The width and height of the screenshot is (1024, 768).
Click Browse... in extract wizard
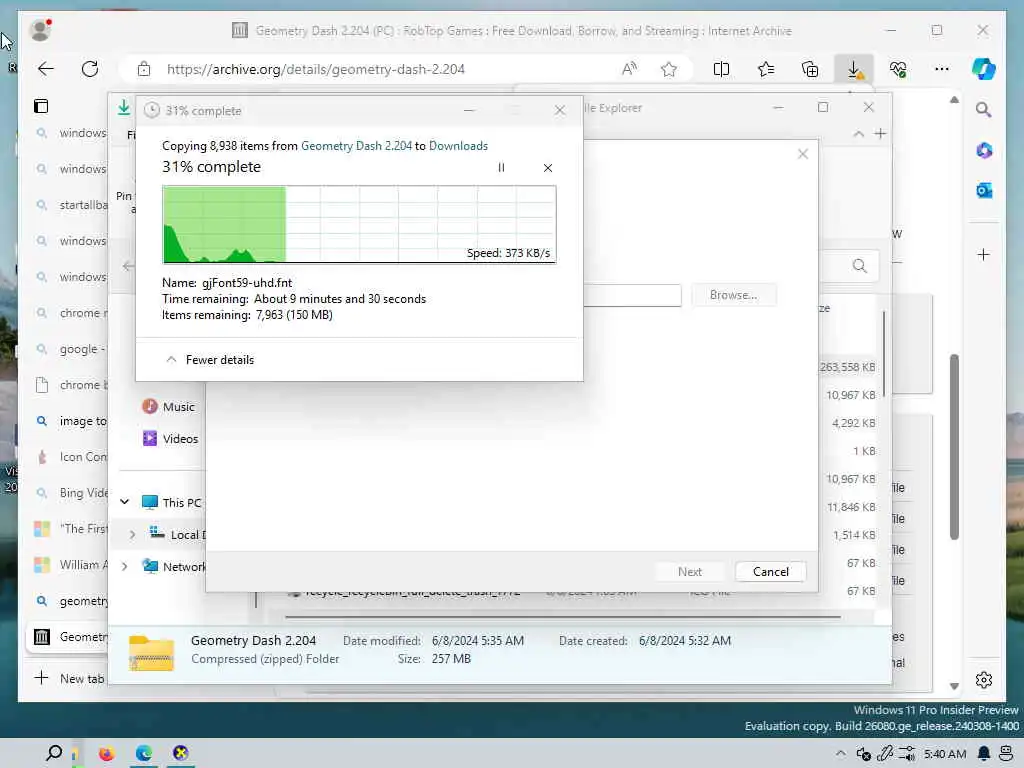coord(733,295)
